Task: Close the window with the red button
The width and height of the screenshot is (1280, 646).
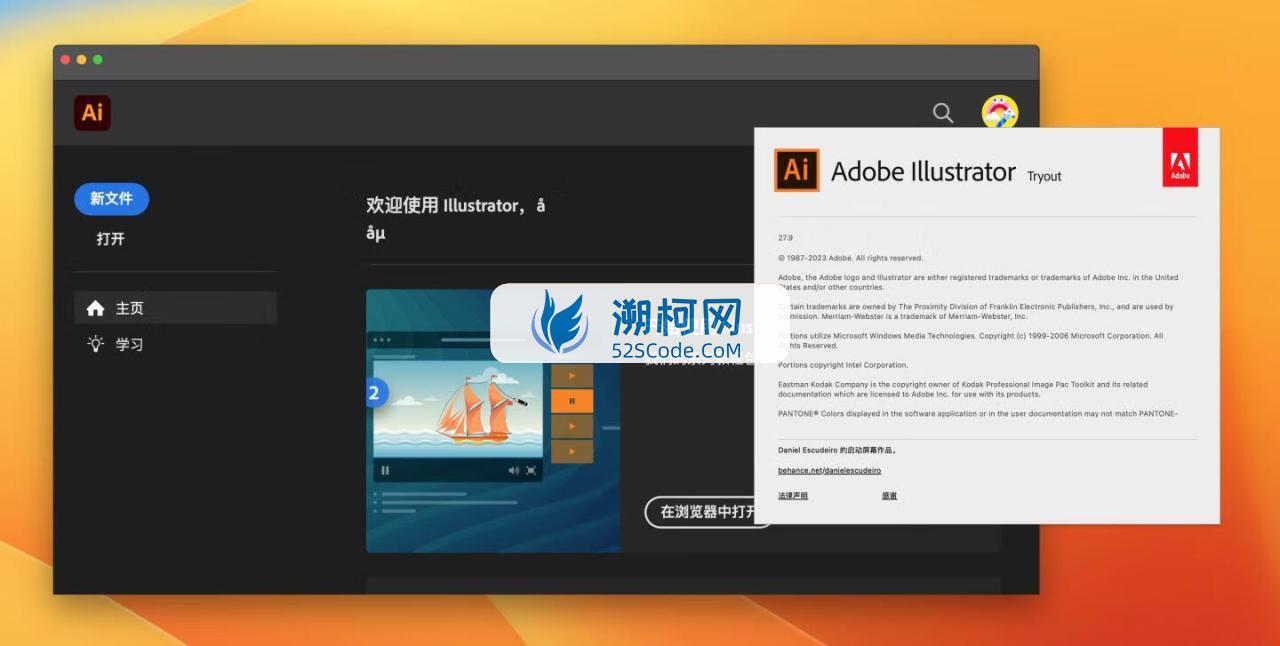Action: [65, 60]
